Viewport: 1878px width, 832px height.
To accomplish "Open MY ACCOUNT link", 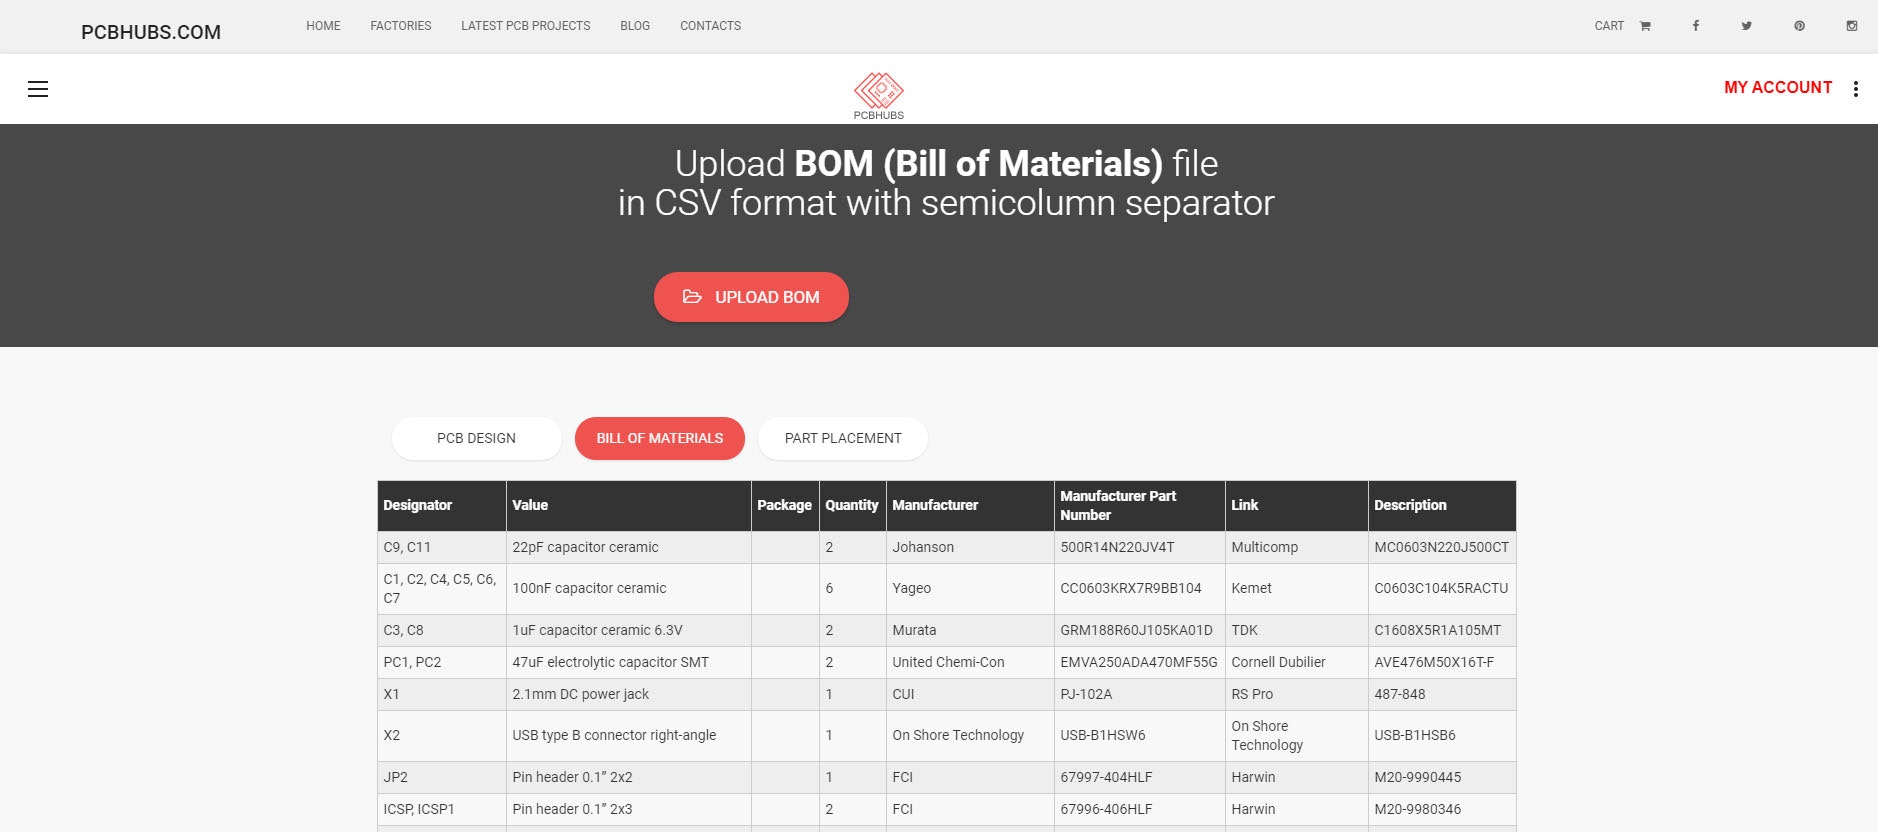I will pos(1778,87).
